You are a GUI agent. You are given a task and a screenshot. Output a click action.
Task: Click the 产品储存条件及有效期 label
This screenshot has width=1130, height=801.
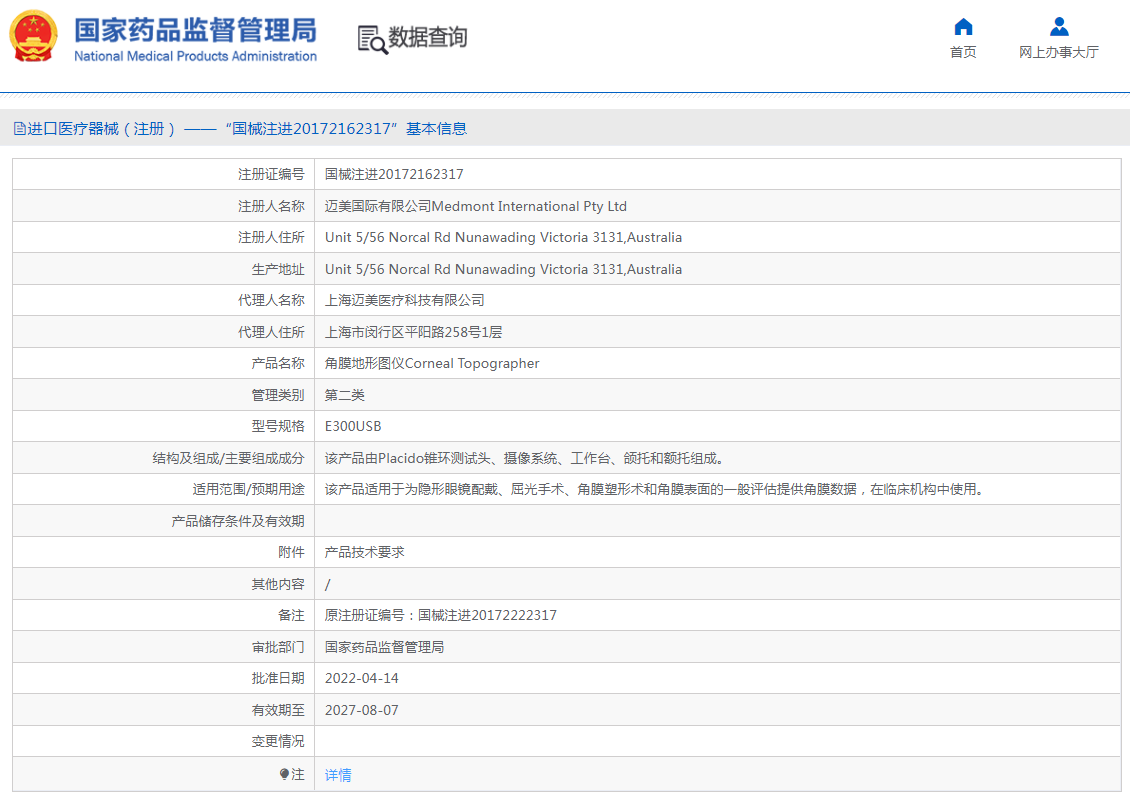(x=238, y=521)
